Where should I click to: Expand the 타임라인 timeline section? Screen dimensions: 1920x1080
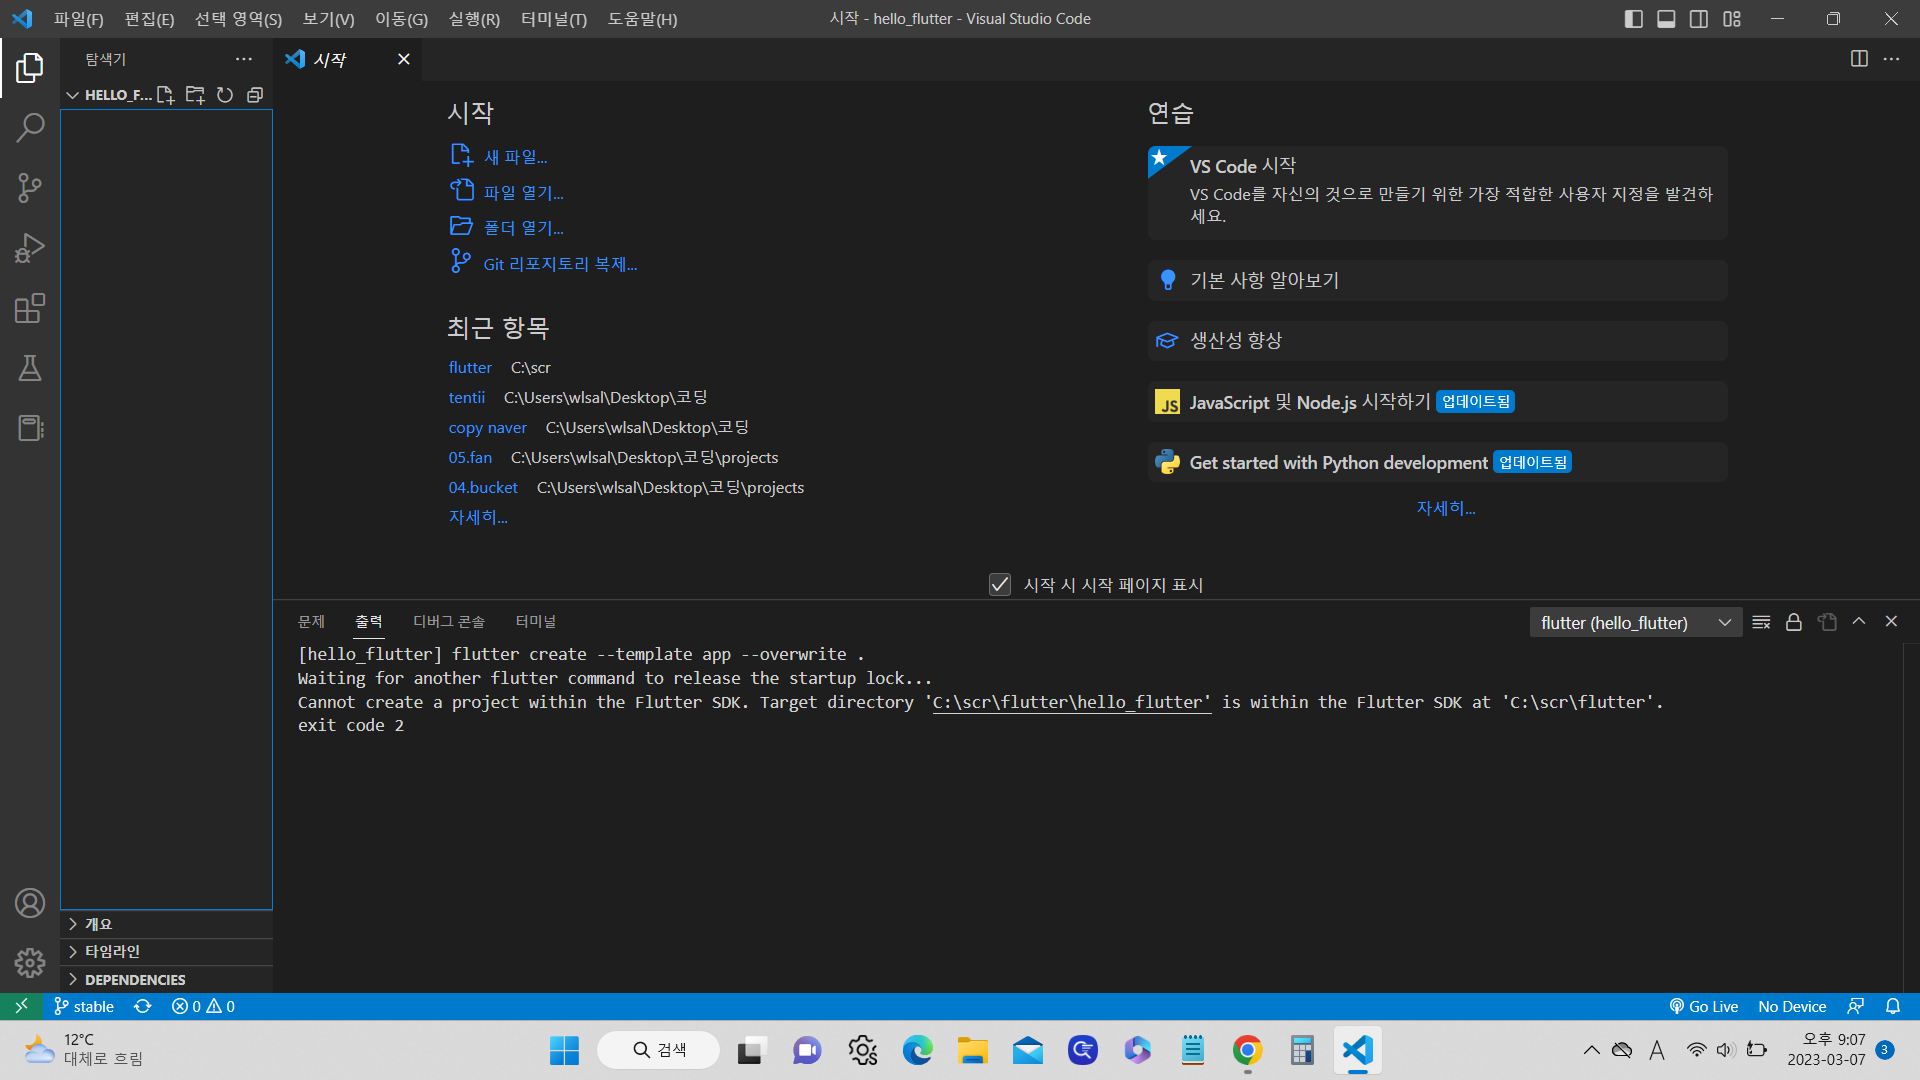coord(166,951)
